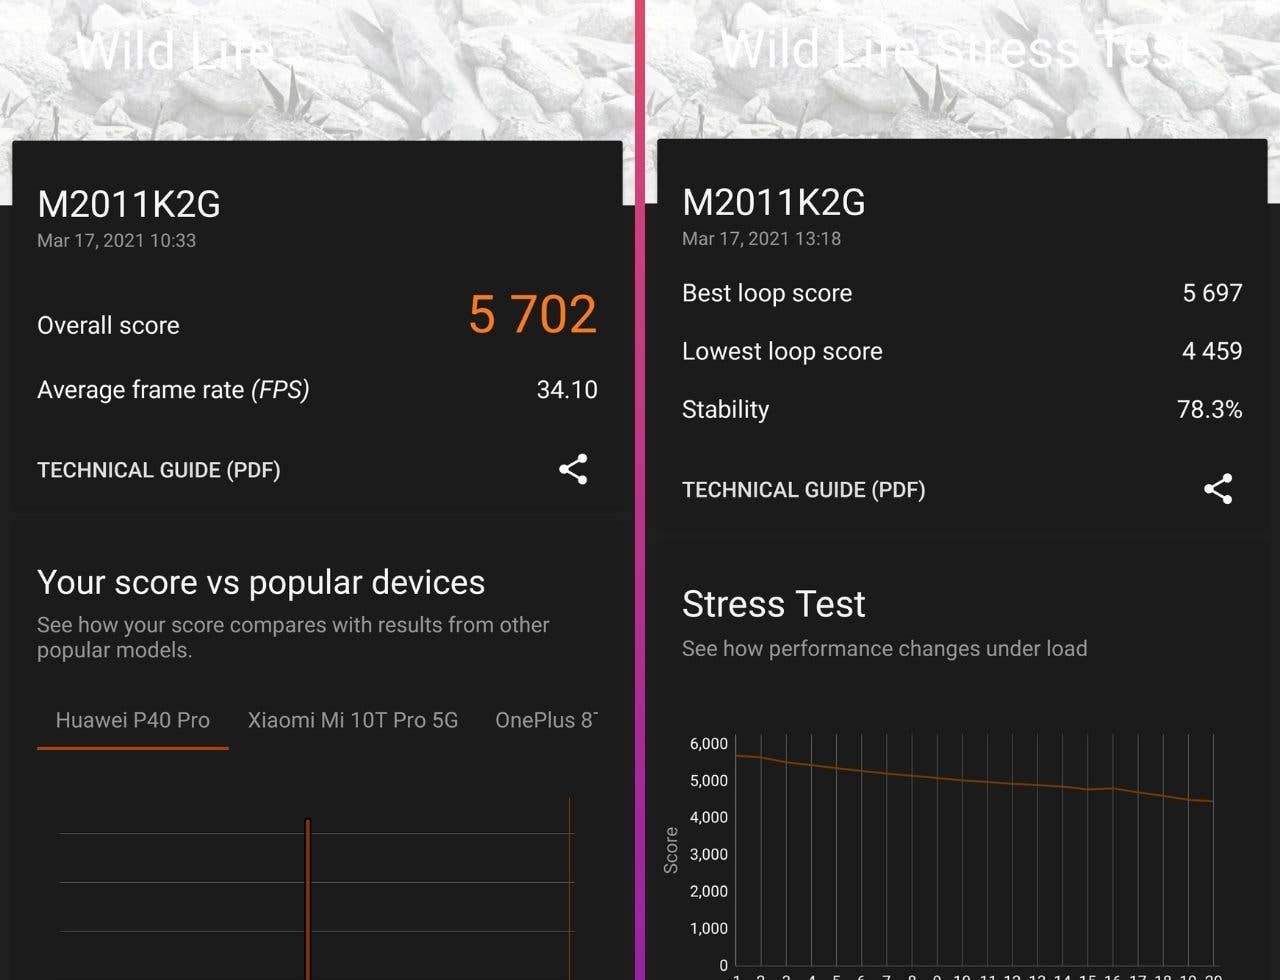Click the Average frame rate value
This screenshot has width=1280, height=980.
click(x=567, y=390)
